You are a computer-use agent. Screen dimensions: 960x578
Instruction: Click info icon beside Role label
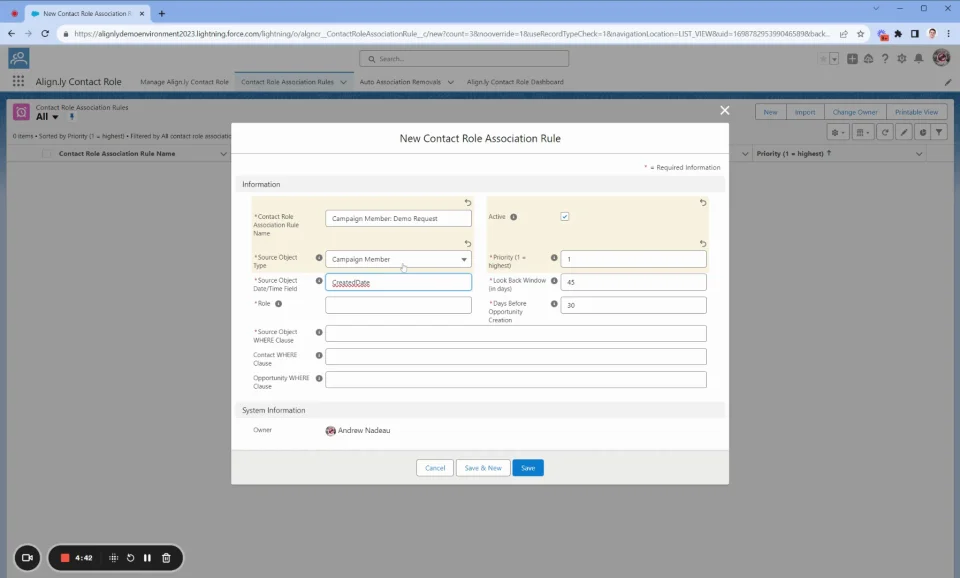[279, 304]
